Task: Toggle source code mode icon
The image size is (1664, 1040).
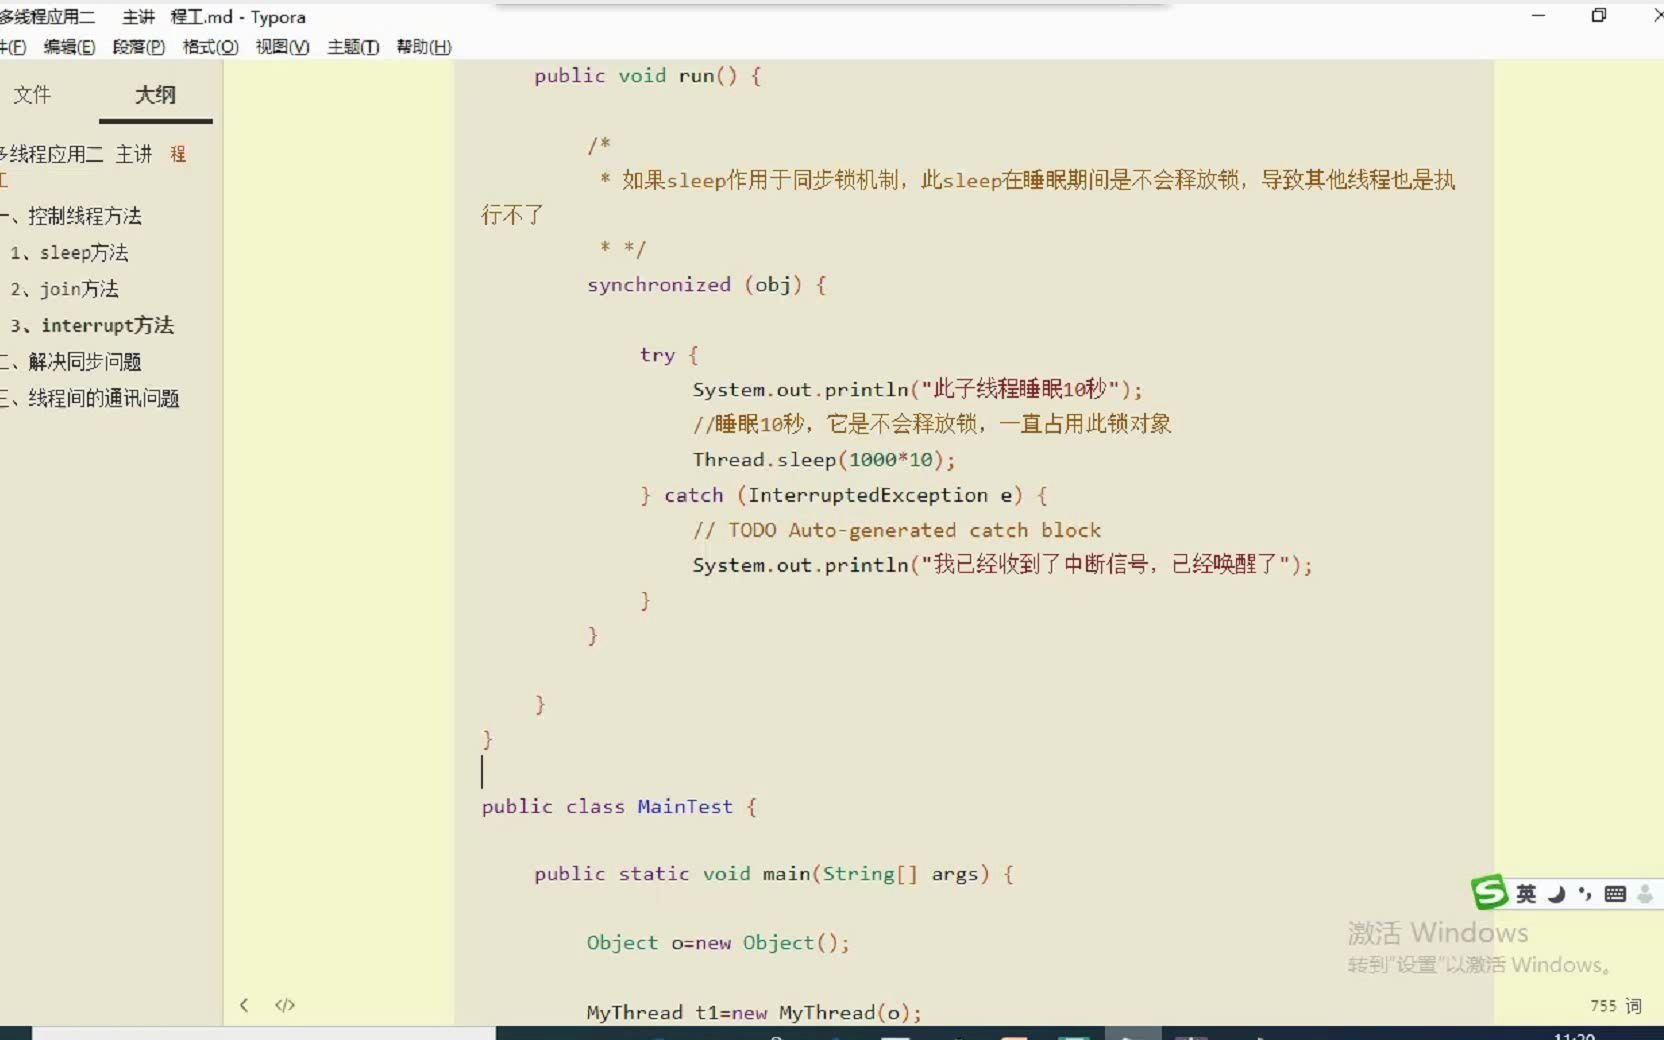Action: pyautogui.click(x=285, y=1005)
